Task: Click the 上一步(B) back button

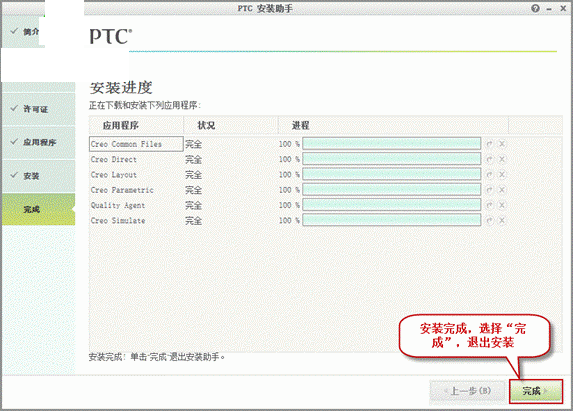Action: click(x=468, y=391)
